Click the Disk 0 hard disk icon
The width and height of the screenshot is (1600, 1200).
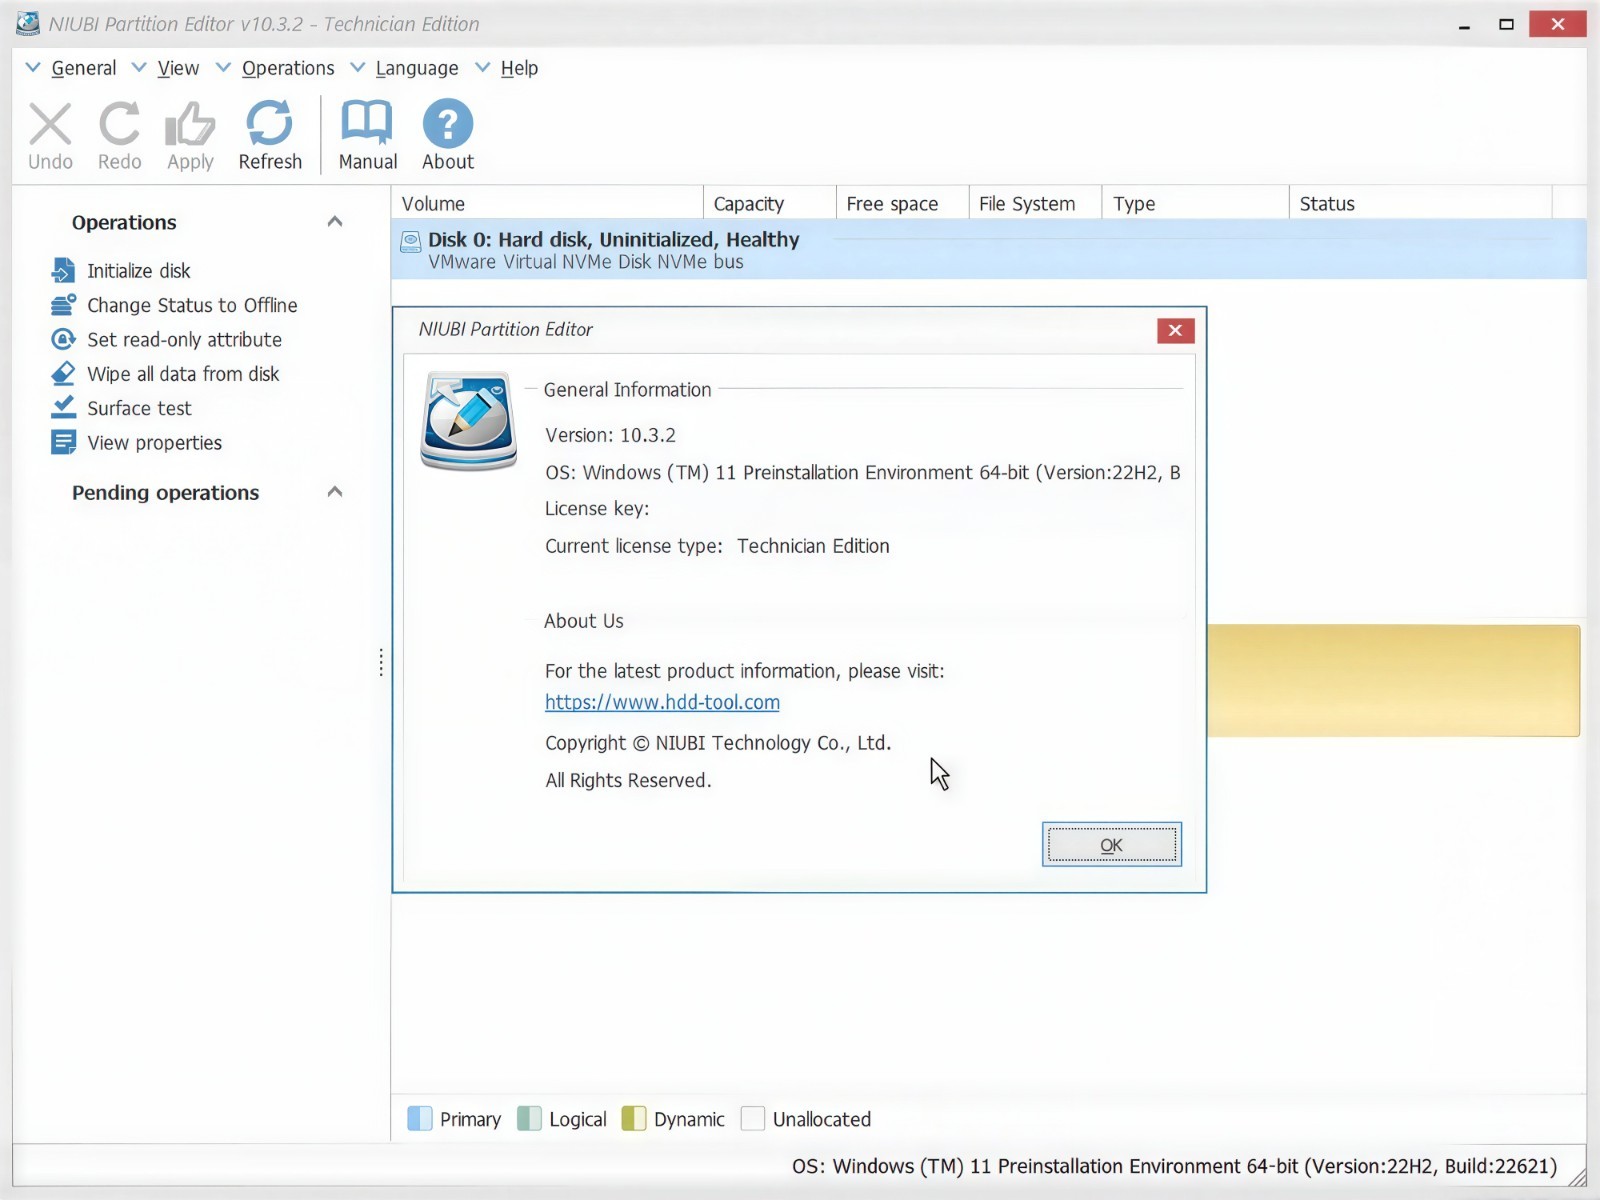pos(411,241)
